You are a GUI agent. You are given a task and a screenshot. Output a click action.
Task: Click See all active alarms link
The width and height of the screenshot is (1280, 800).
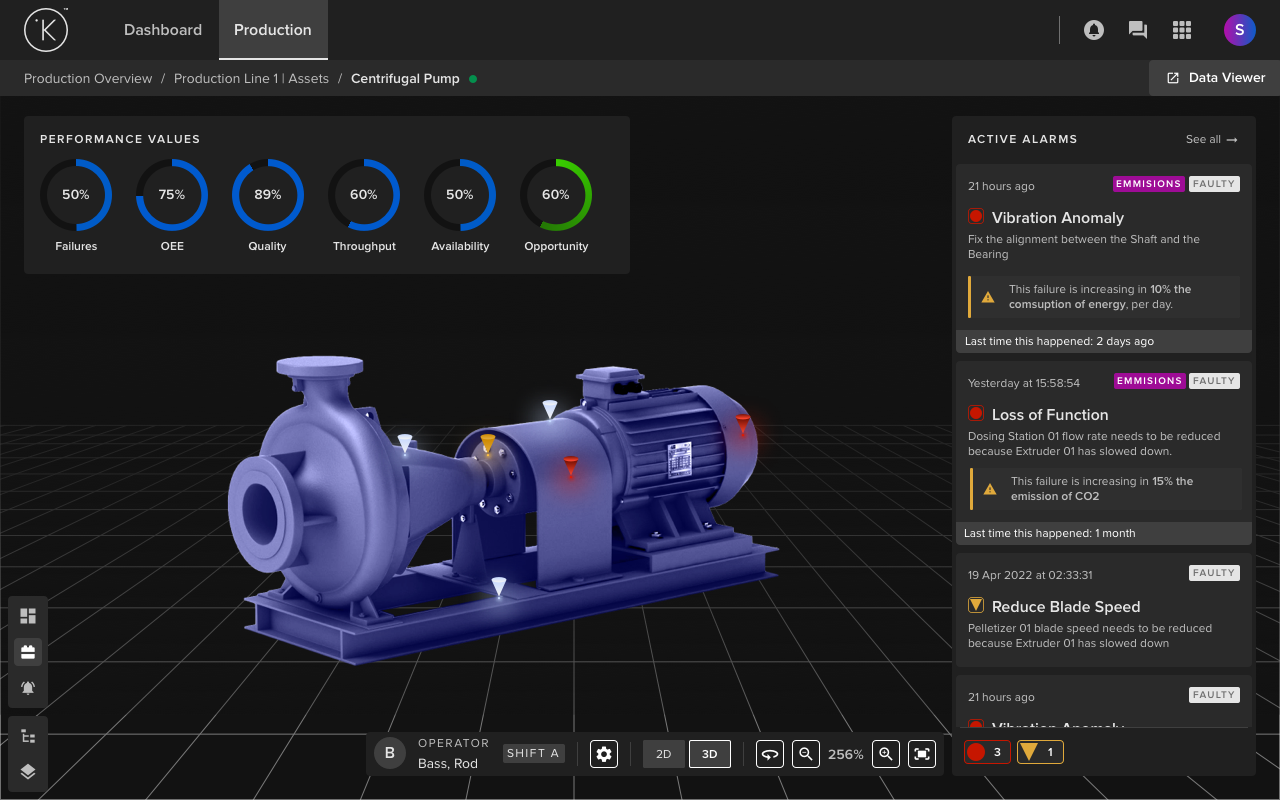click(x=1211, y=139)
